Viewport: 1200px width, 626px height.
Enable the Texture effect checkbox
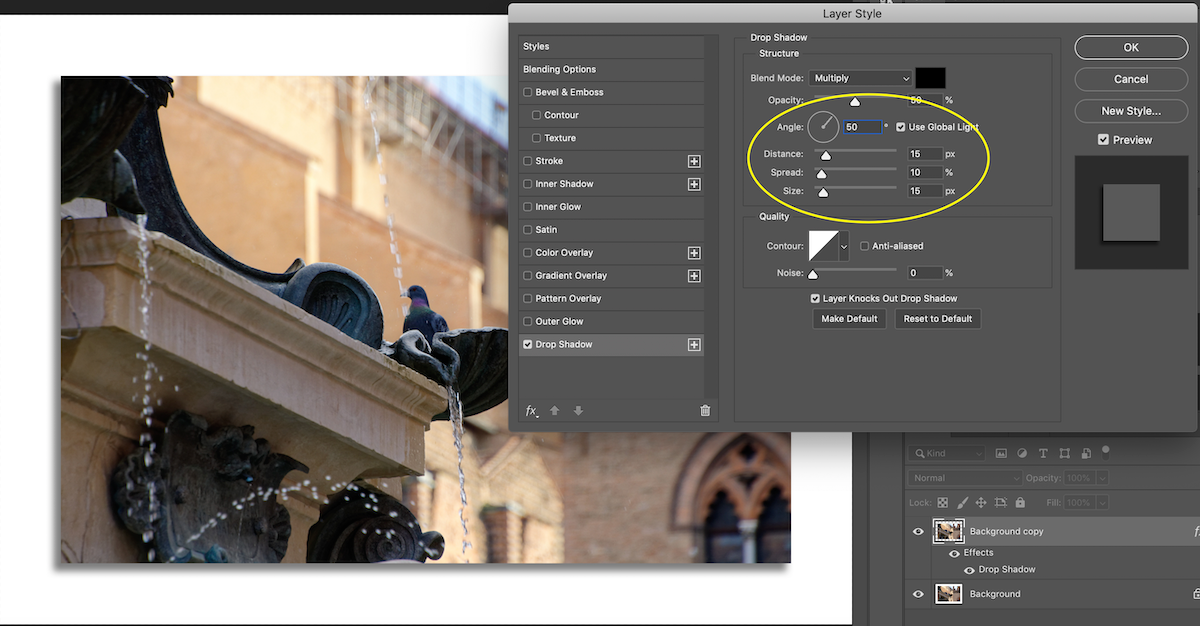click(x=537, y=139)
